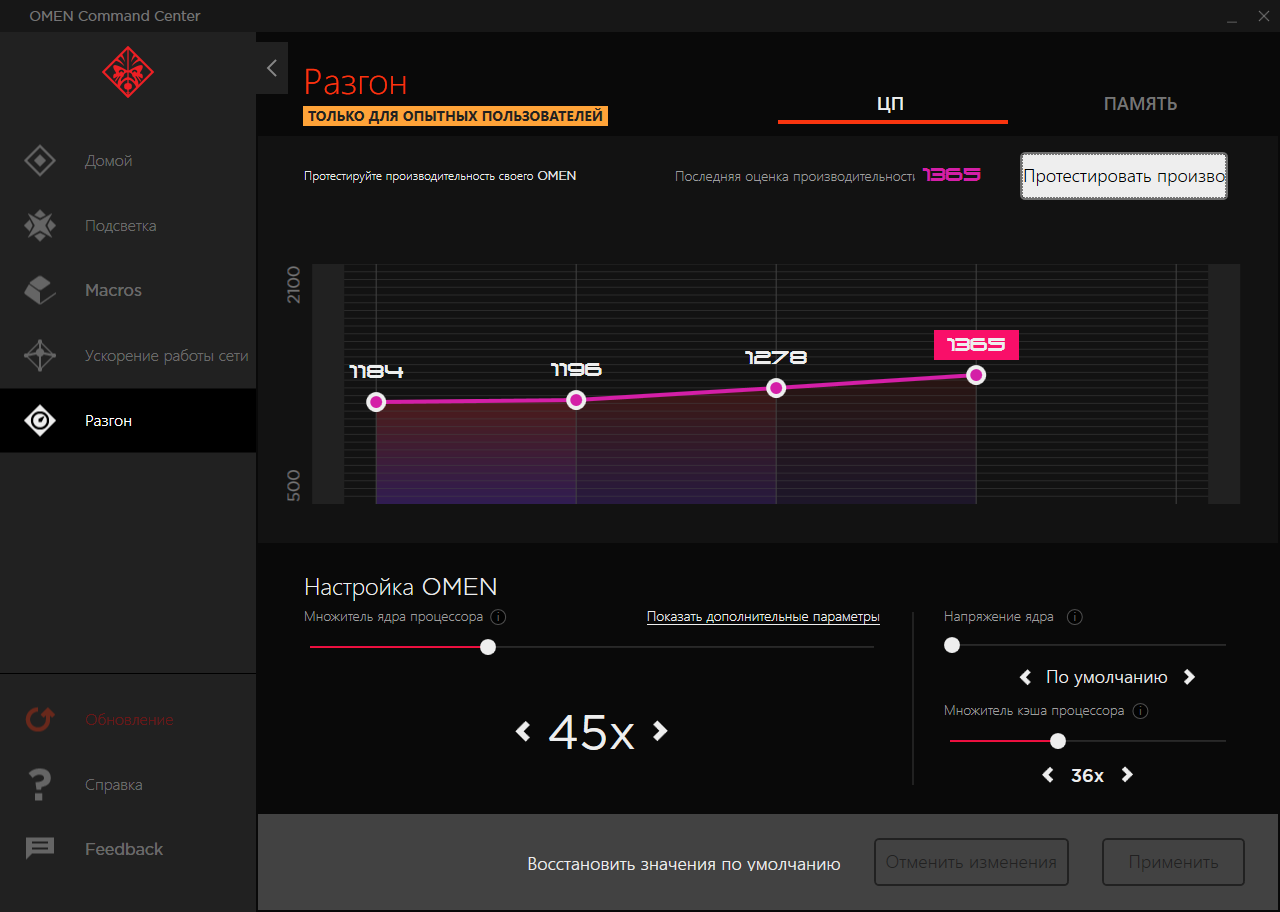Viewport: 1280px width, 912px height.
Task: Run the Протестировать производительность benchmark button
Action: point(1124,176)
